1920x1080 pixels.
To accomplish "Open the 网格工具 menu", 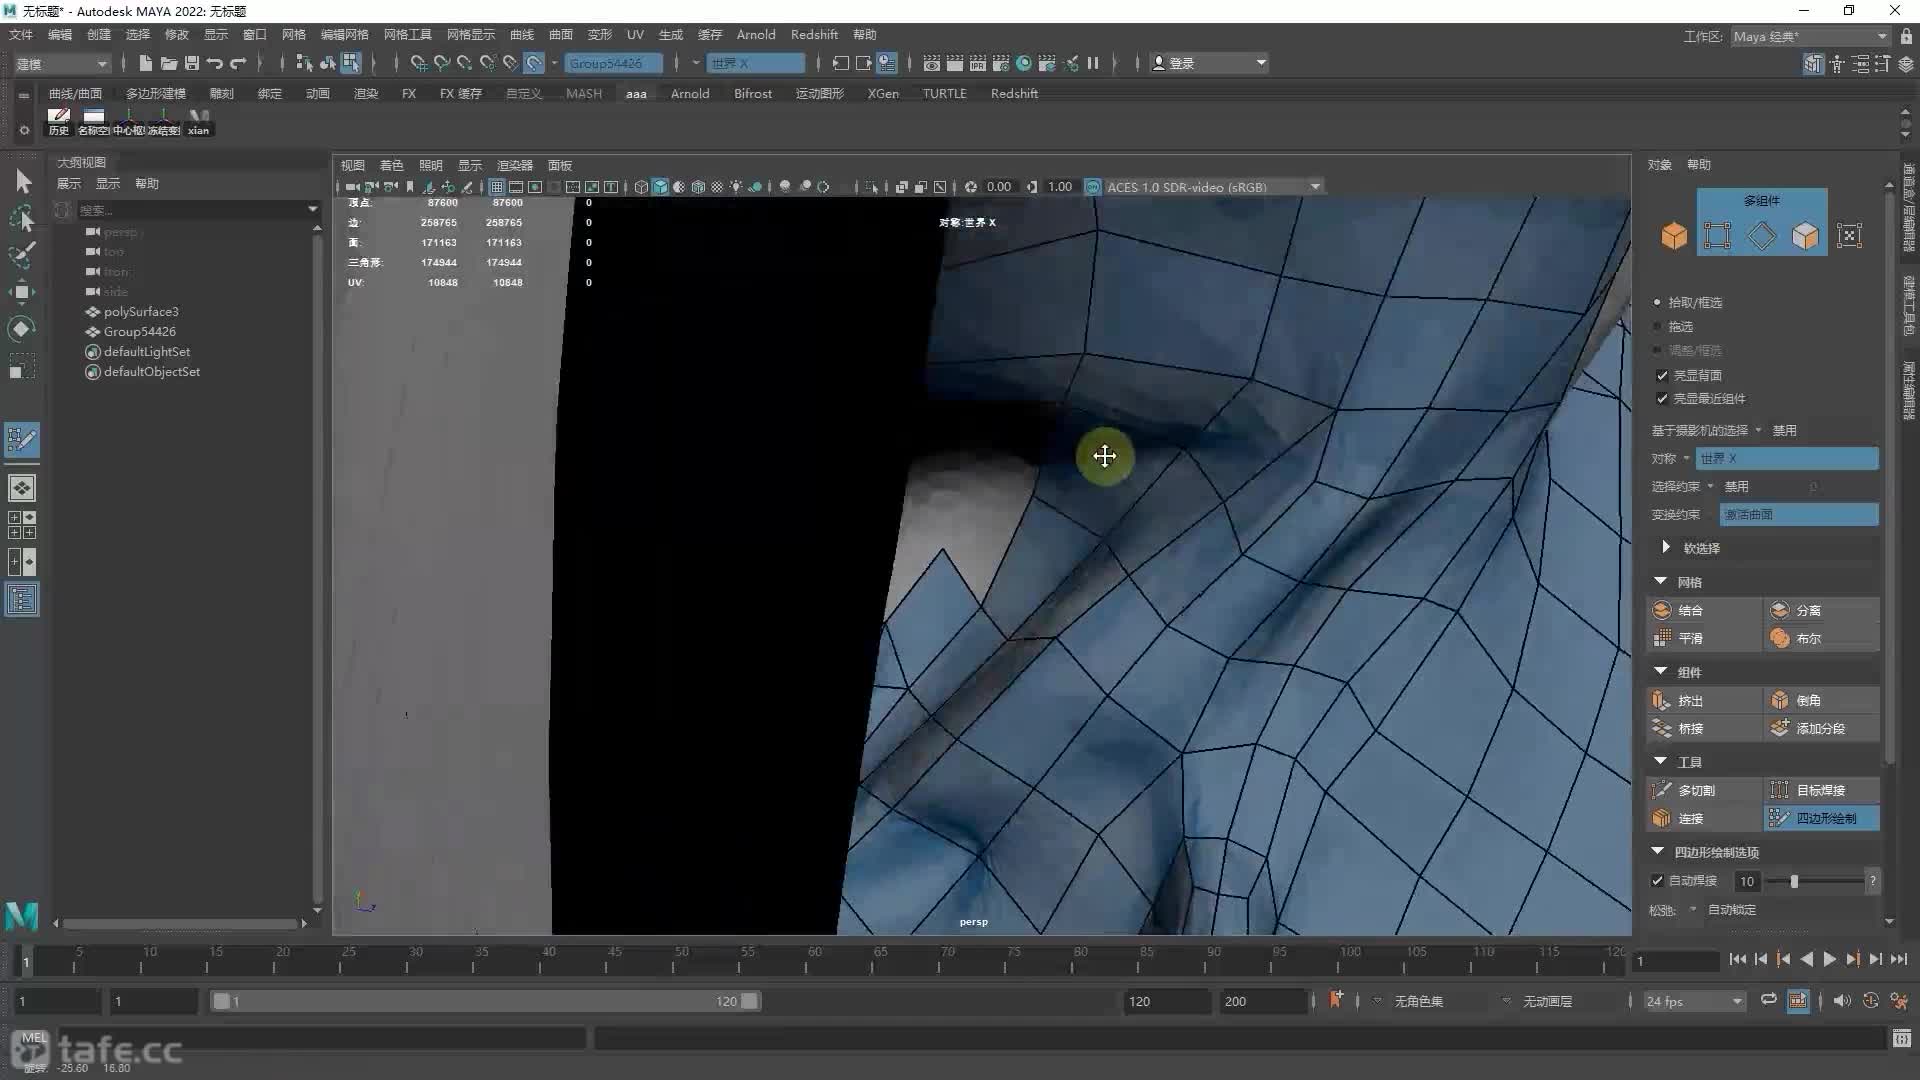I will point(408,34).
